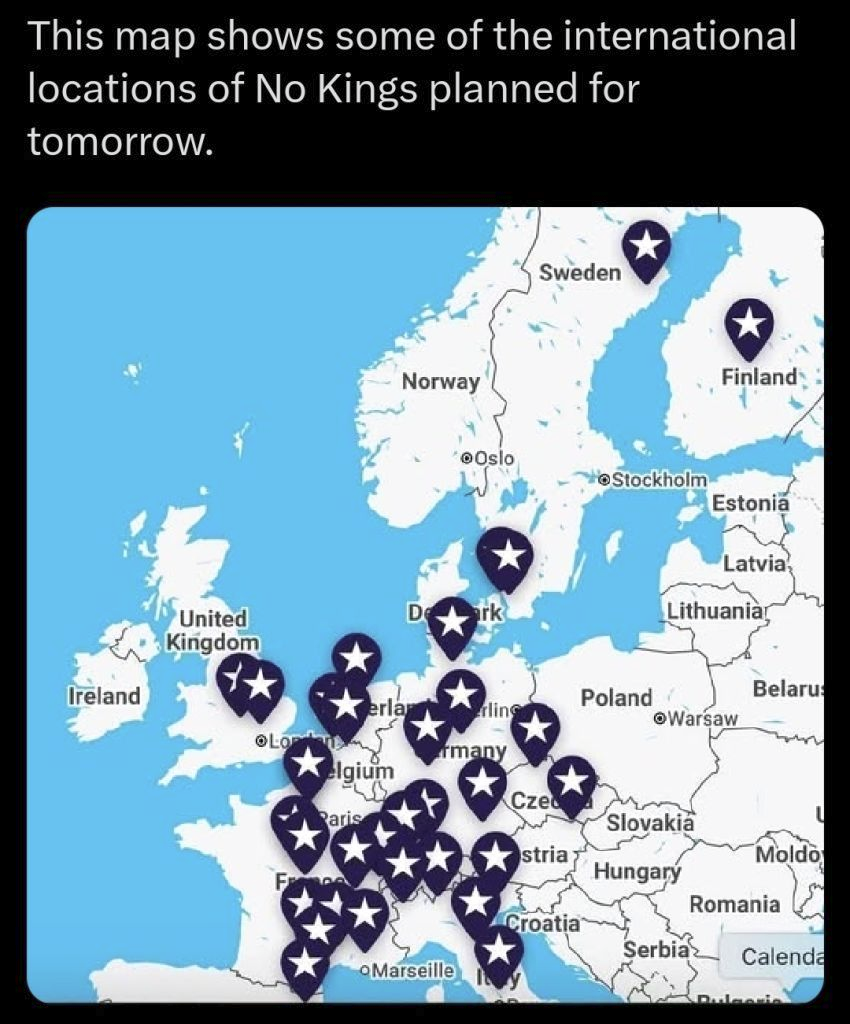This screenshot has height=1024, width=850.
Task: Click the tweet text about No Kings
Action: (x=412, y=88)
